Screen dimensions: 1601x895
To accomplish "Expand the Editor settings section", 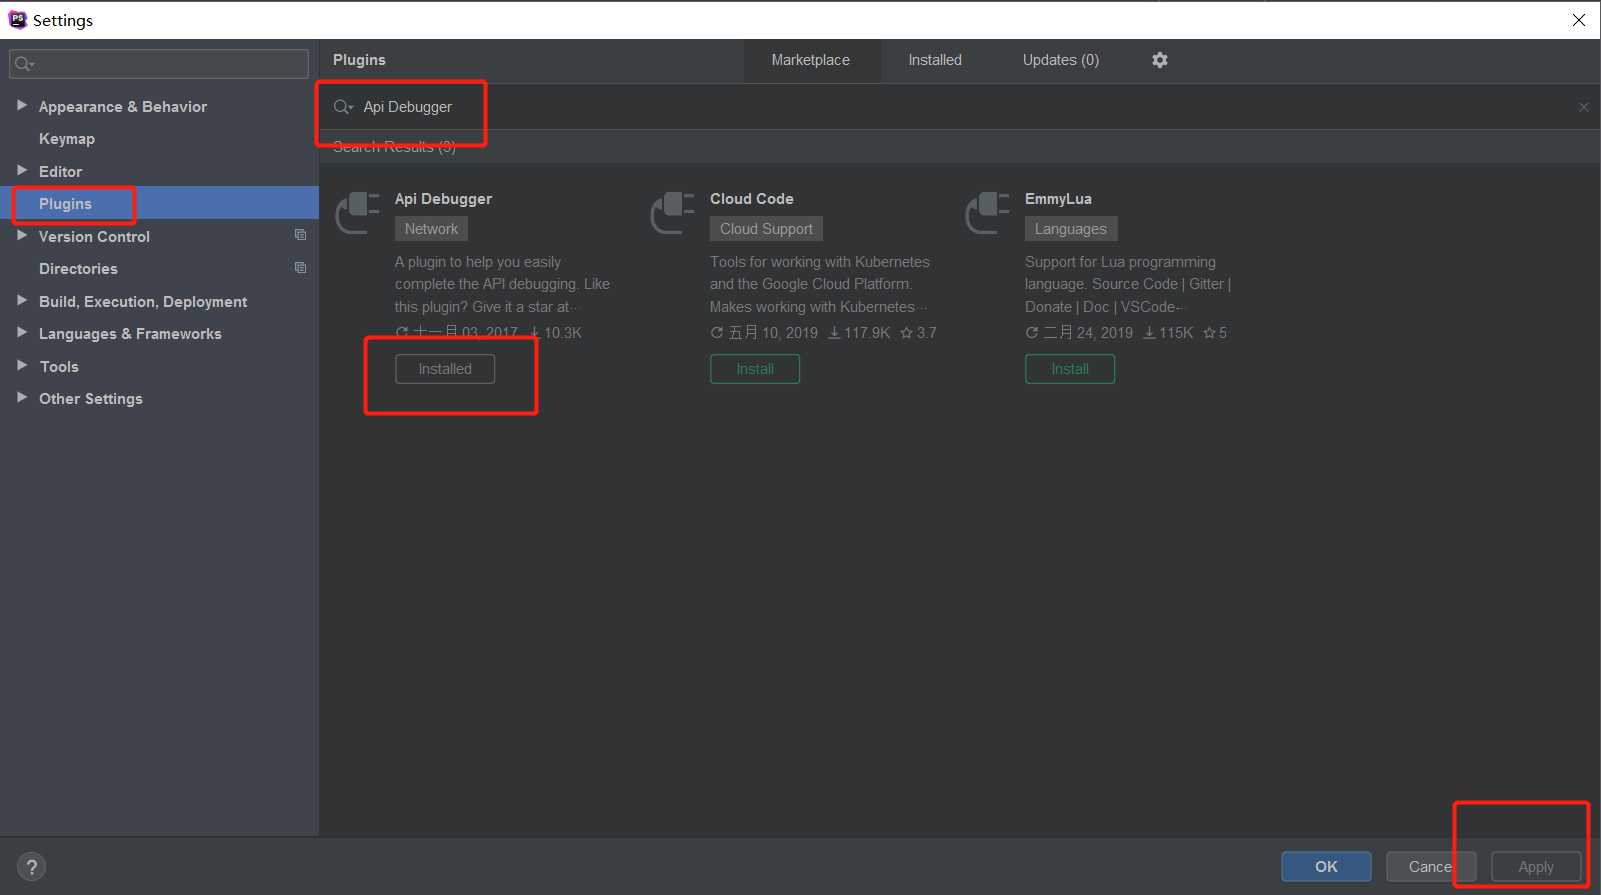I will [22, 170].
